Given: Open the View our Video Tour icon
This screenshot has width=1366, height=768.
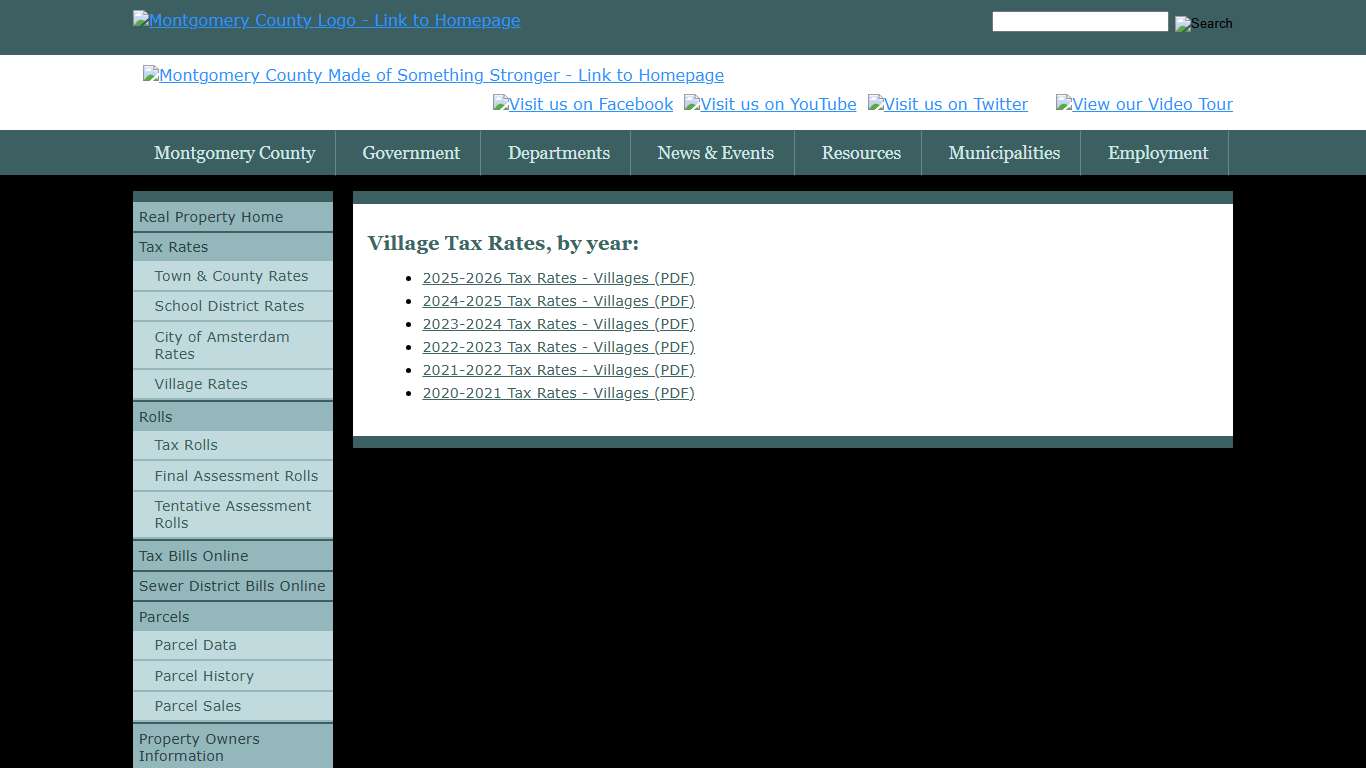Looking at the screenshot, I should [x=1144, y=105].
